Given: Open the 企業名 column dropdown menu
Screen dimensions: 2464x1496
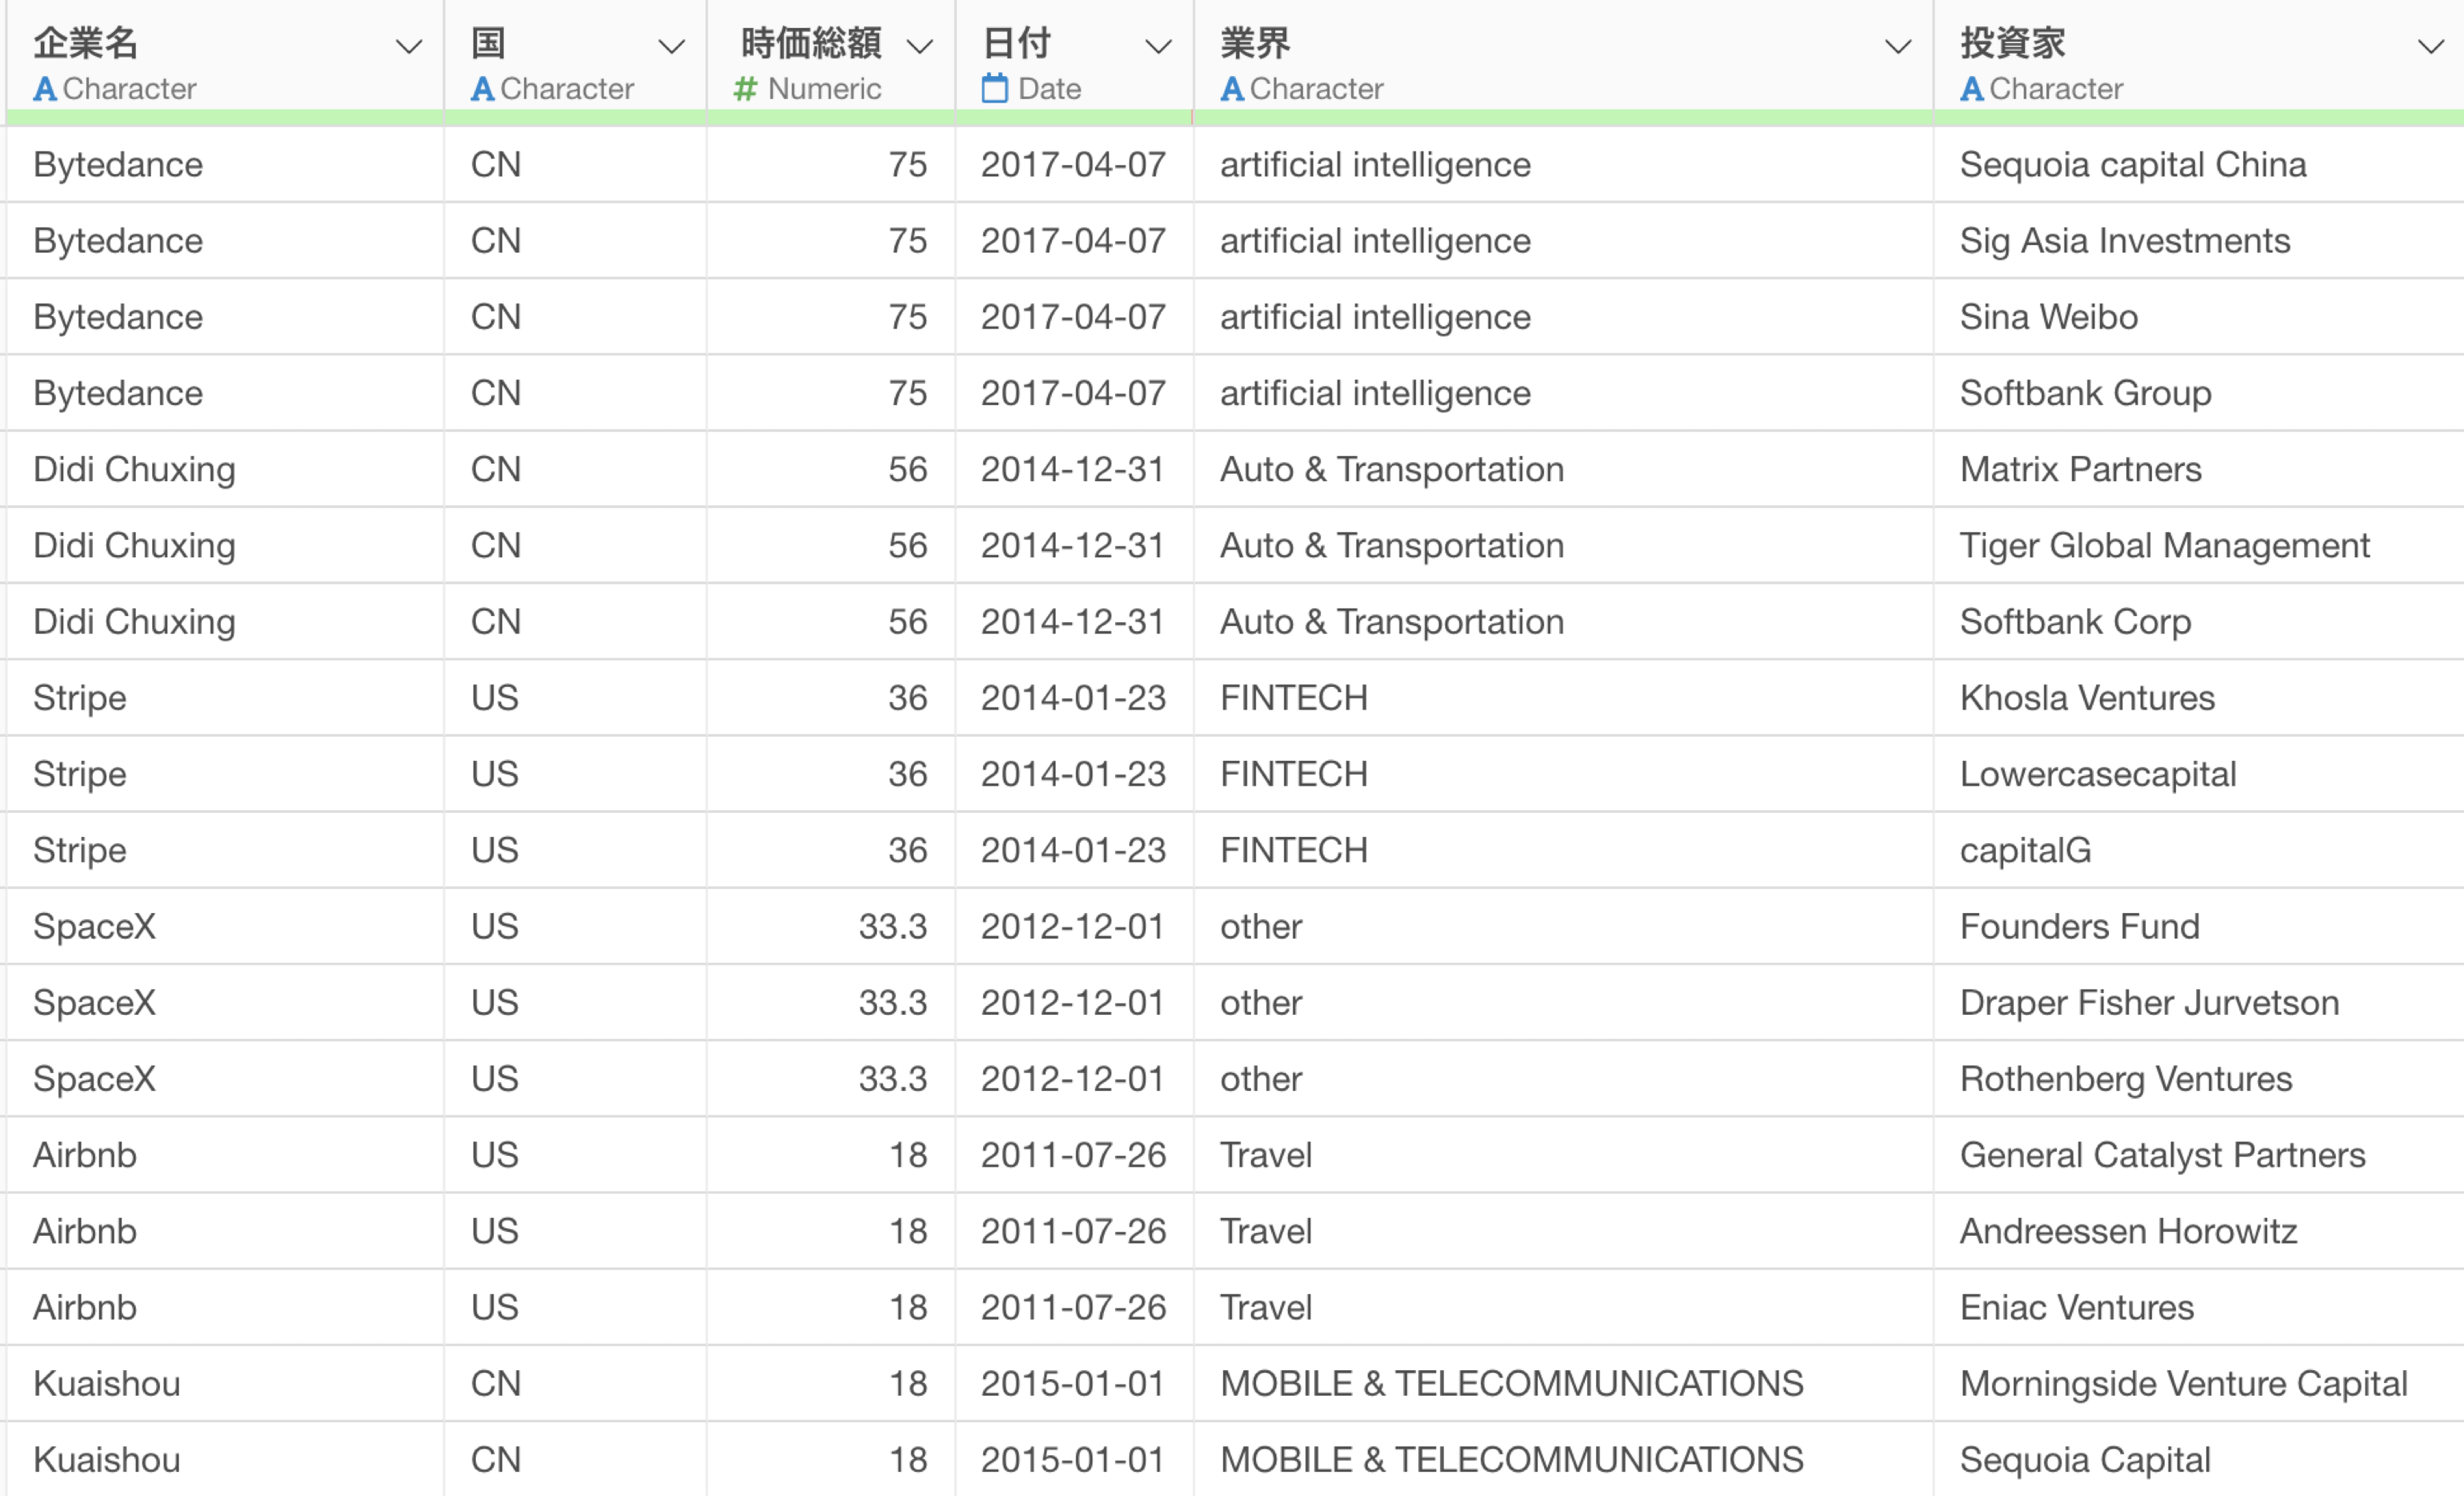Looking at the screenshot, I should tap(408, 46).
